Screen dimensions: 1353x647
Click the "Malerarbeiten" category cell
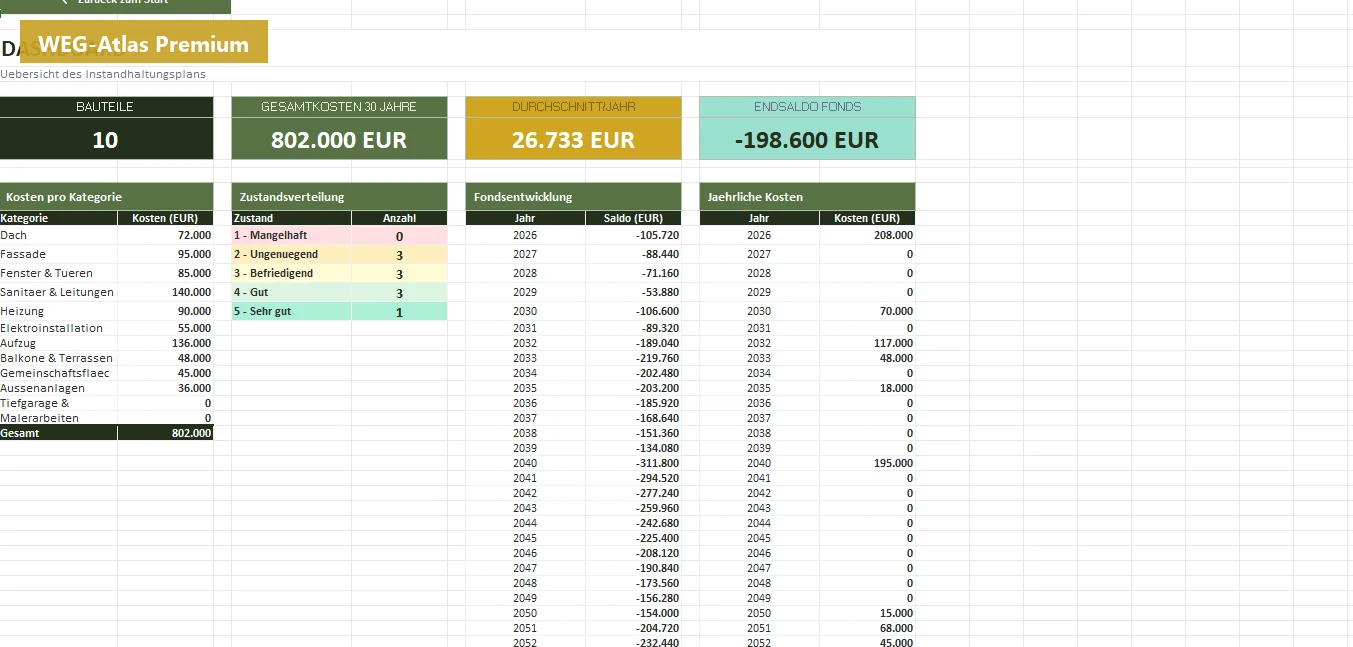coord(58,418)
